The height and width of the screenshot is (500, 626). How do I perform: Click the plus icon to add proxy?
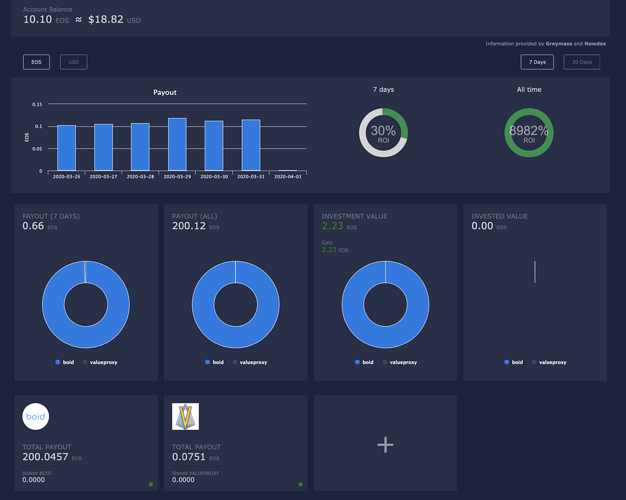[385, 444]
